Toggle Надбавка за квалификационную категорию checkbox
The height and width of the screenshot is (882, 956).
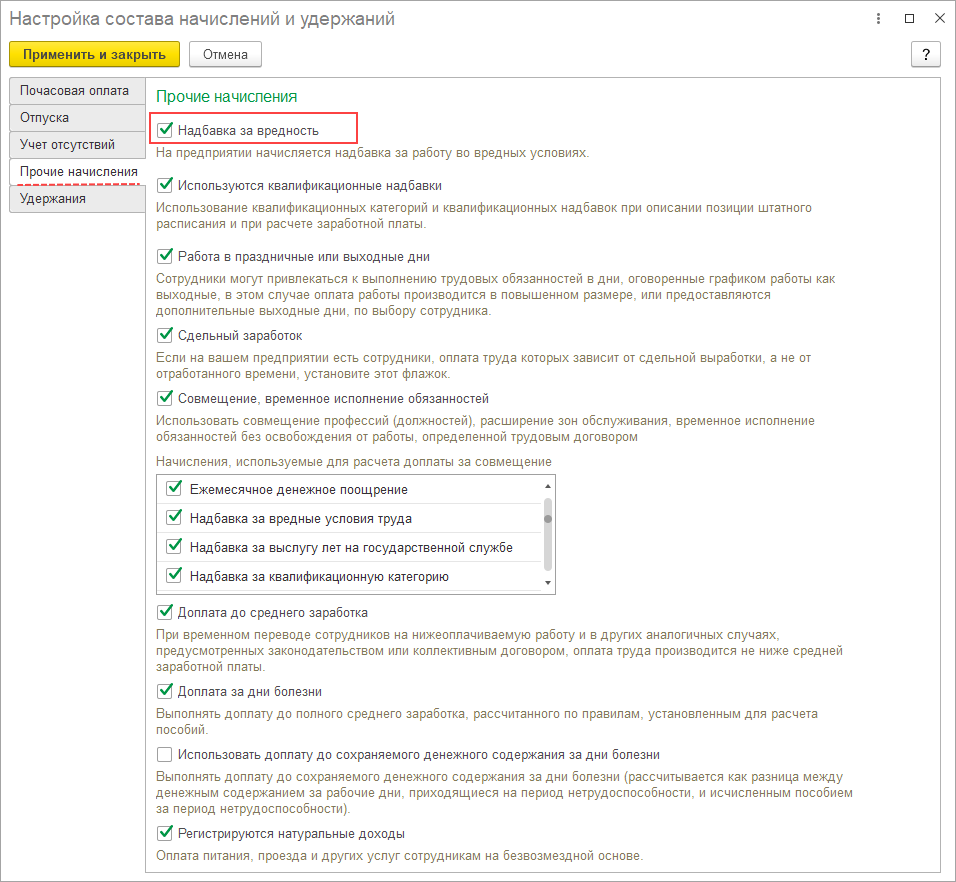coord(174,575)
